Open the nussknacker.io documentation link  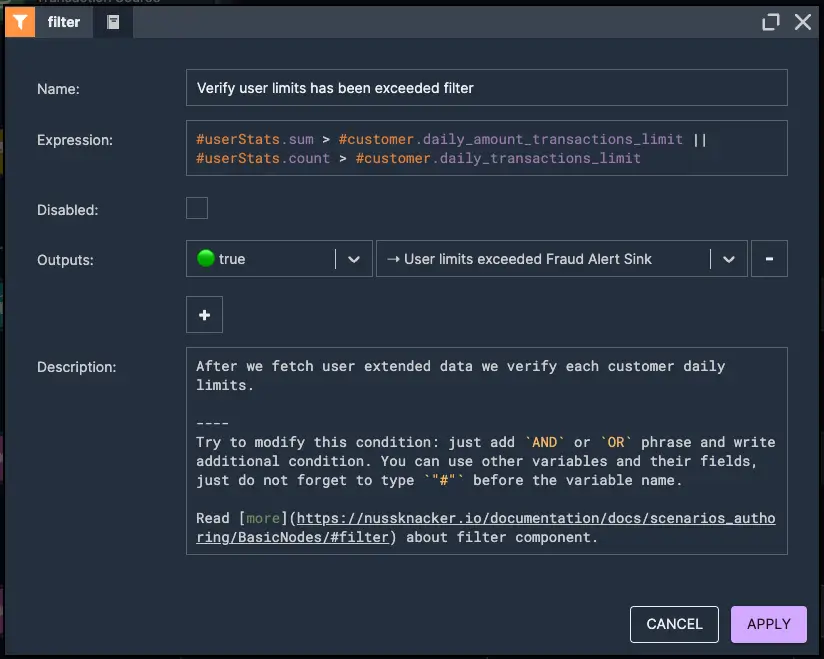[486, 528]
